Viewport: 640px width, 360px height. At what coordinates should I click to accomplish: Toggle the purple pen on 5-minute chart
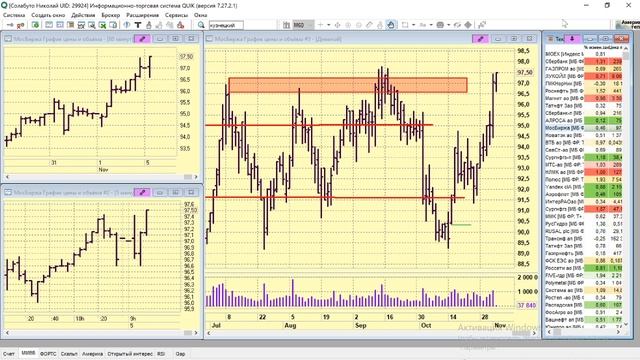142,192
